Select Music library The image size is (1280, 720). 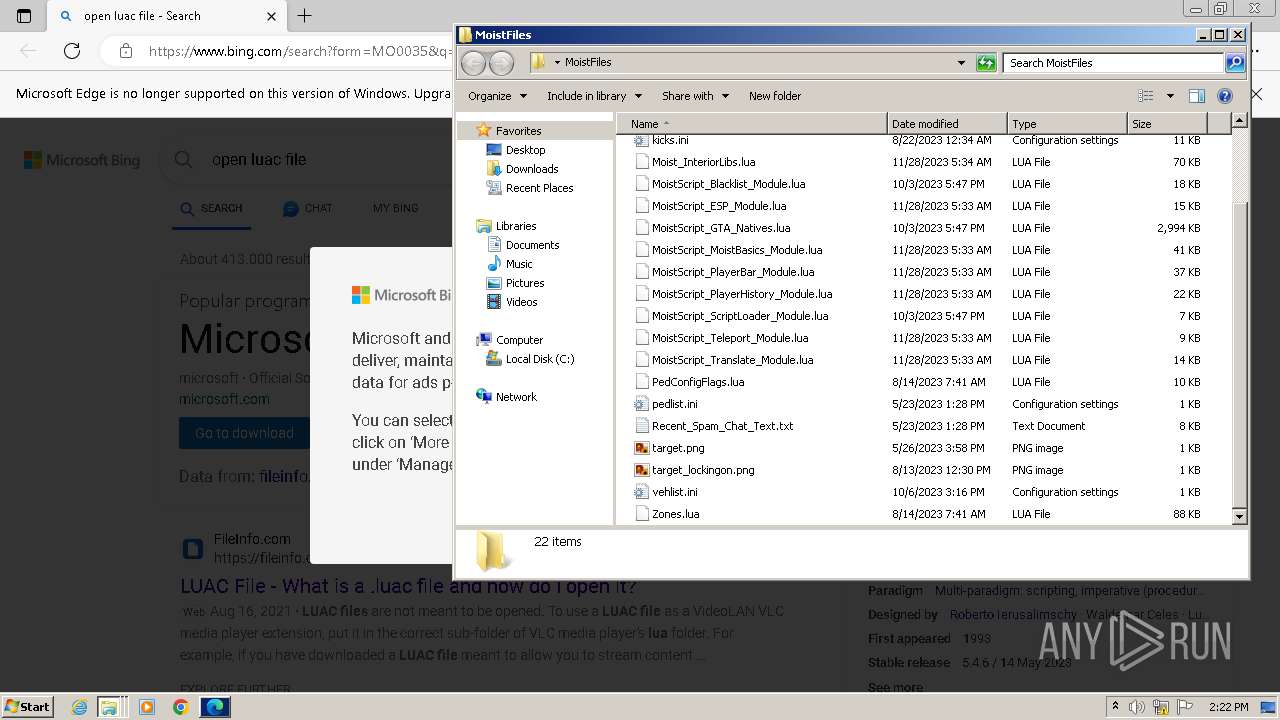coord(519,264)
